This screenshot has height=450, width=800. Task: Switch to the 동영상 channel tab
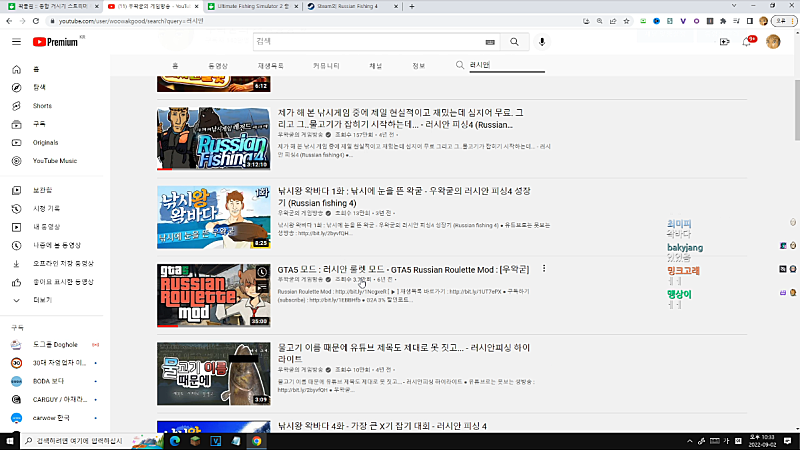[x=217, y=66]
